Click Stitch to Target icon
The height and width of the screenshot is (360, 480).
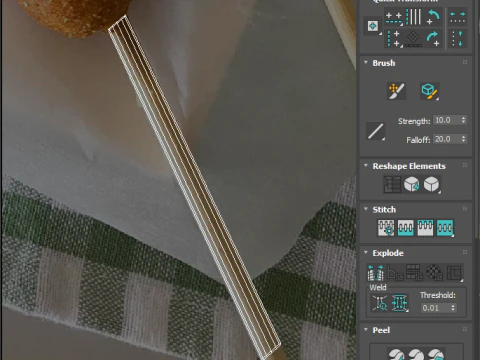[386, 228]
